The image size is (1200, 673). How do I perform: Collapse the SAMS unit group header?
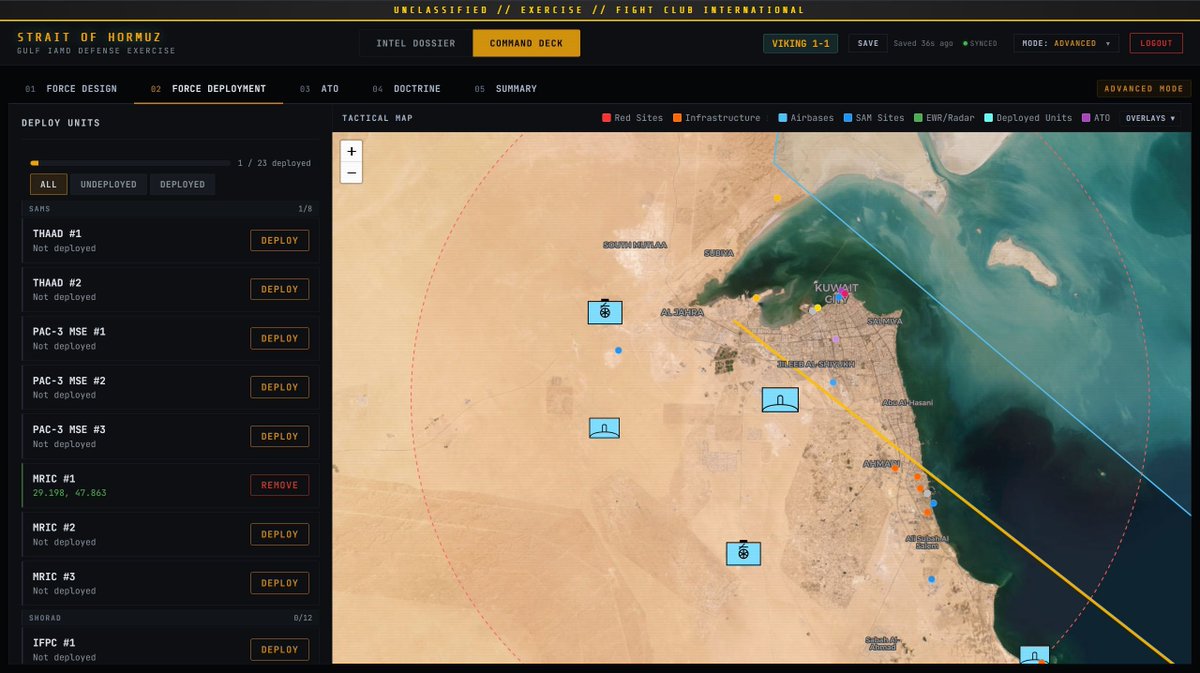171,209
